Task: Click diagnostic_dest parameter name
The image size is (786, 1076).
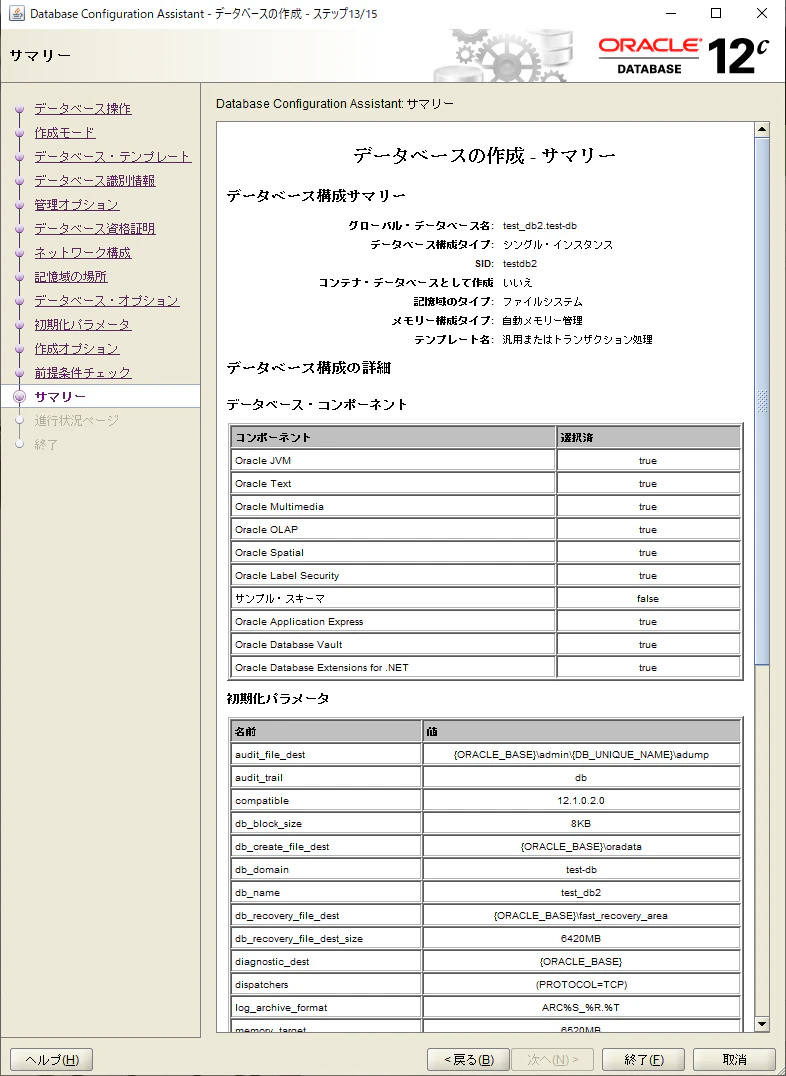Action: pyautogui.click(x=272, y=961)
